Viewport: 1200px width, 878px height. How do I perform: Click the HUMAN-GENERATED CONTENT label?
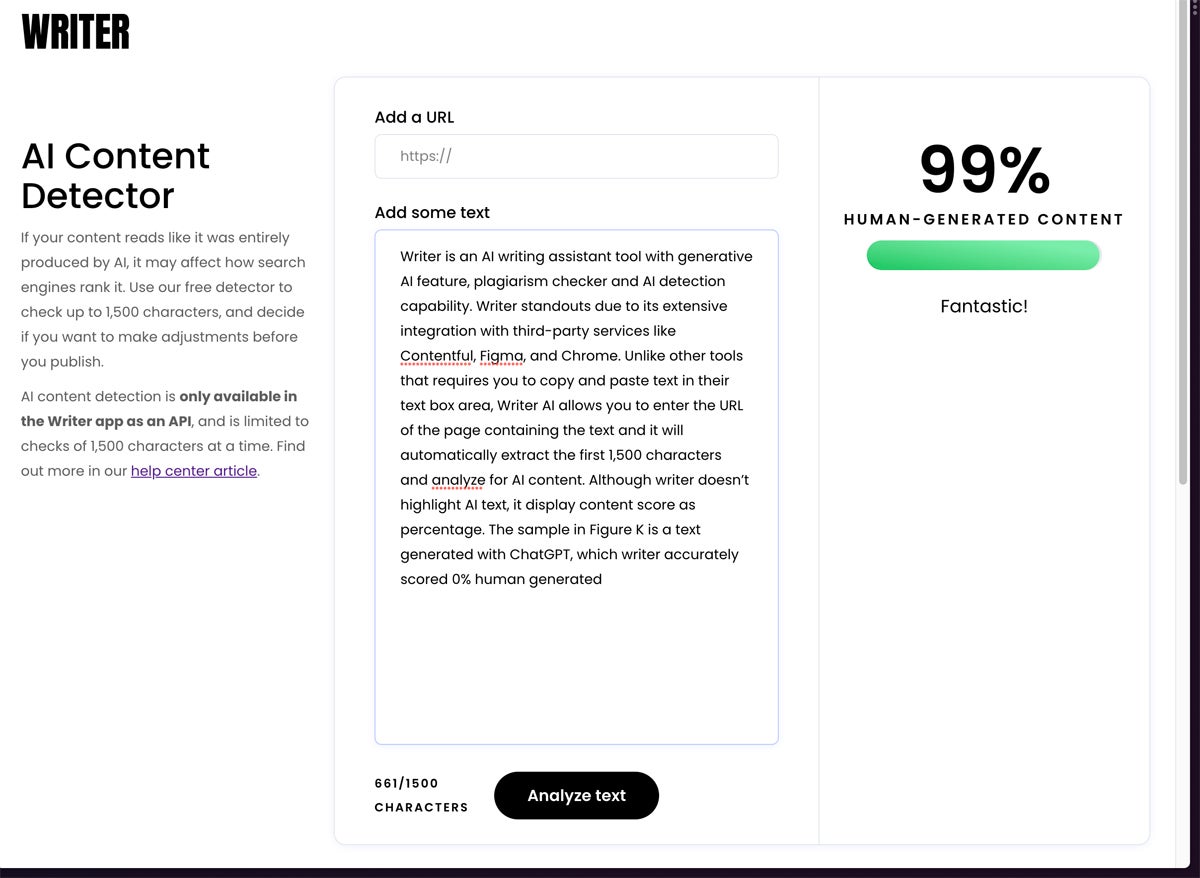(x=984, y=219)
